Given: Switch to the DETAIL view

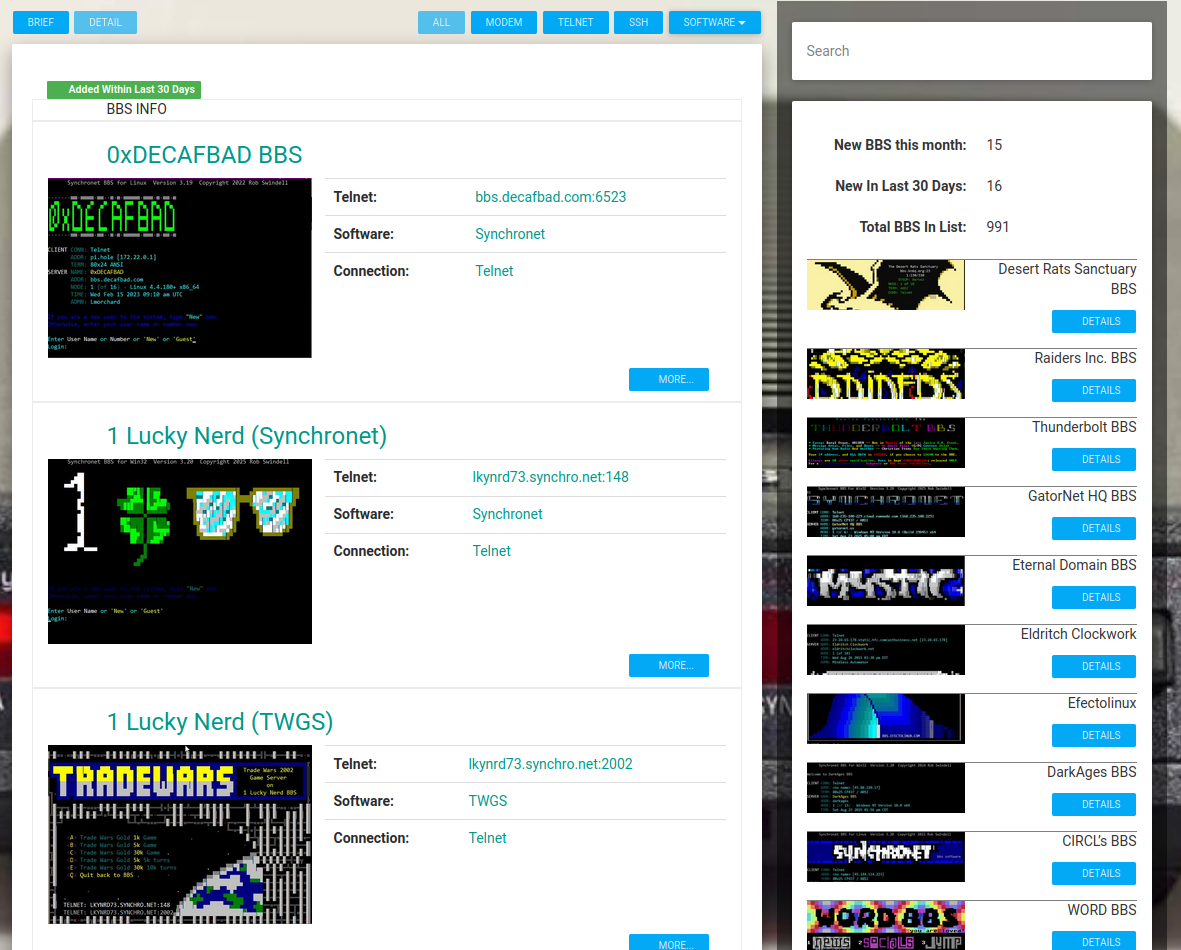Looking at the screenshot, I should point(105,23).
